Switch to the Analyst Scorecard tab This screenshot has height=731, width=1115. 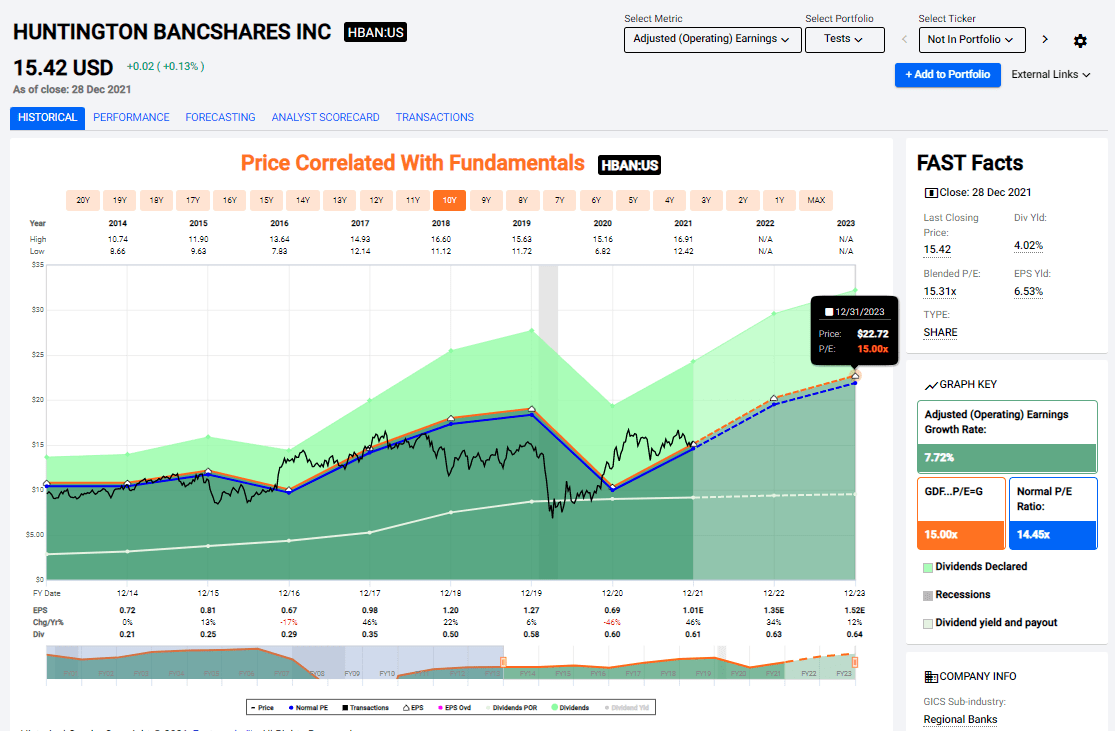pos(325,118)
